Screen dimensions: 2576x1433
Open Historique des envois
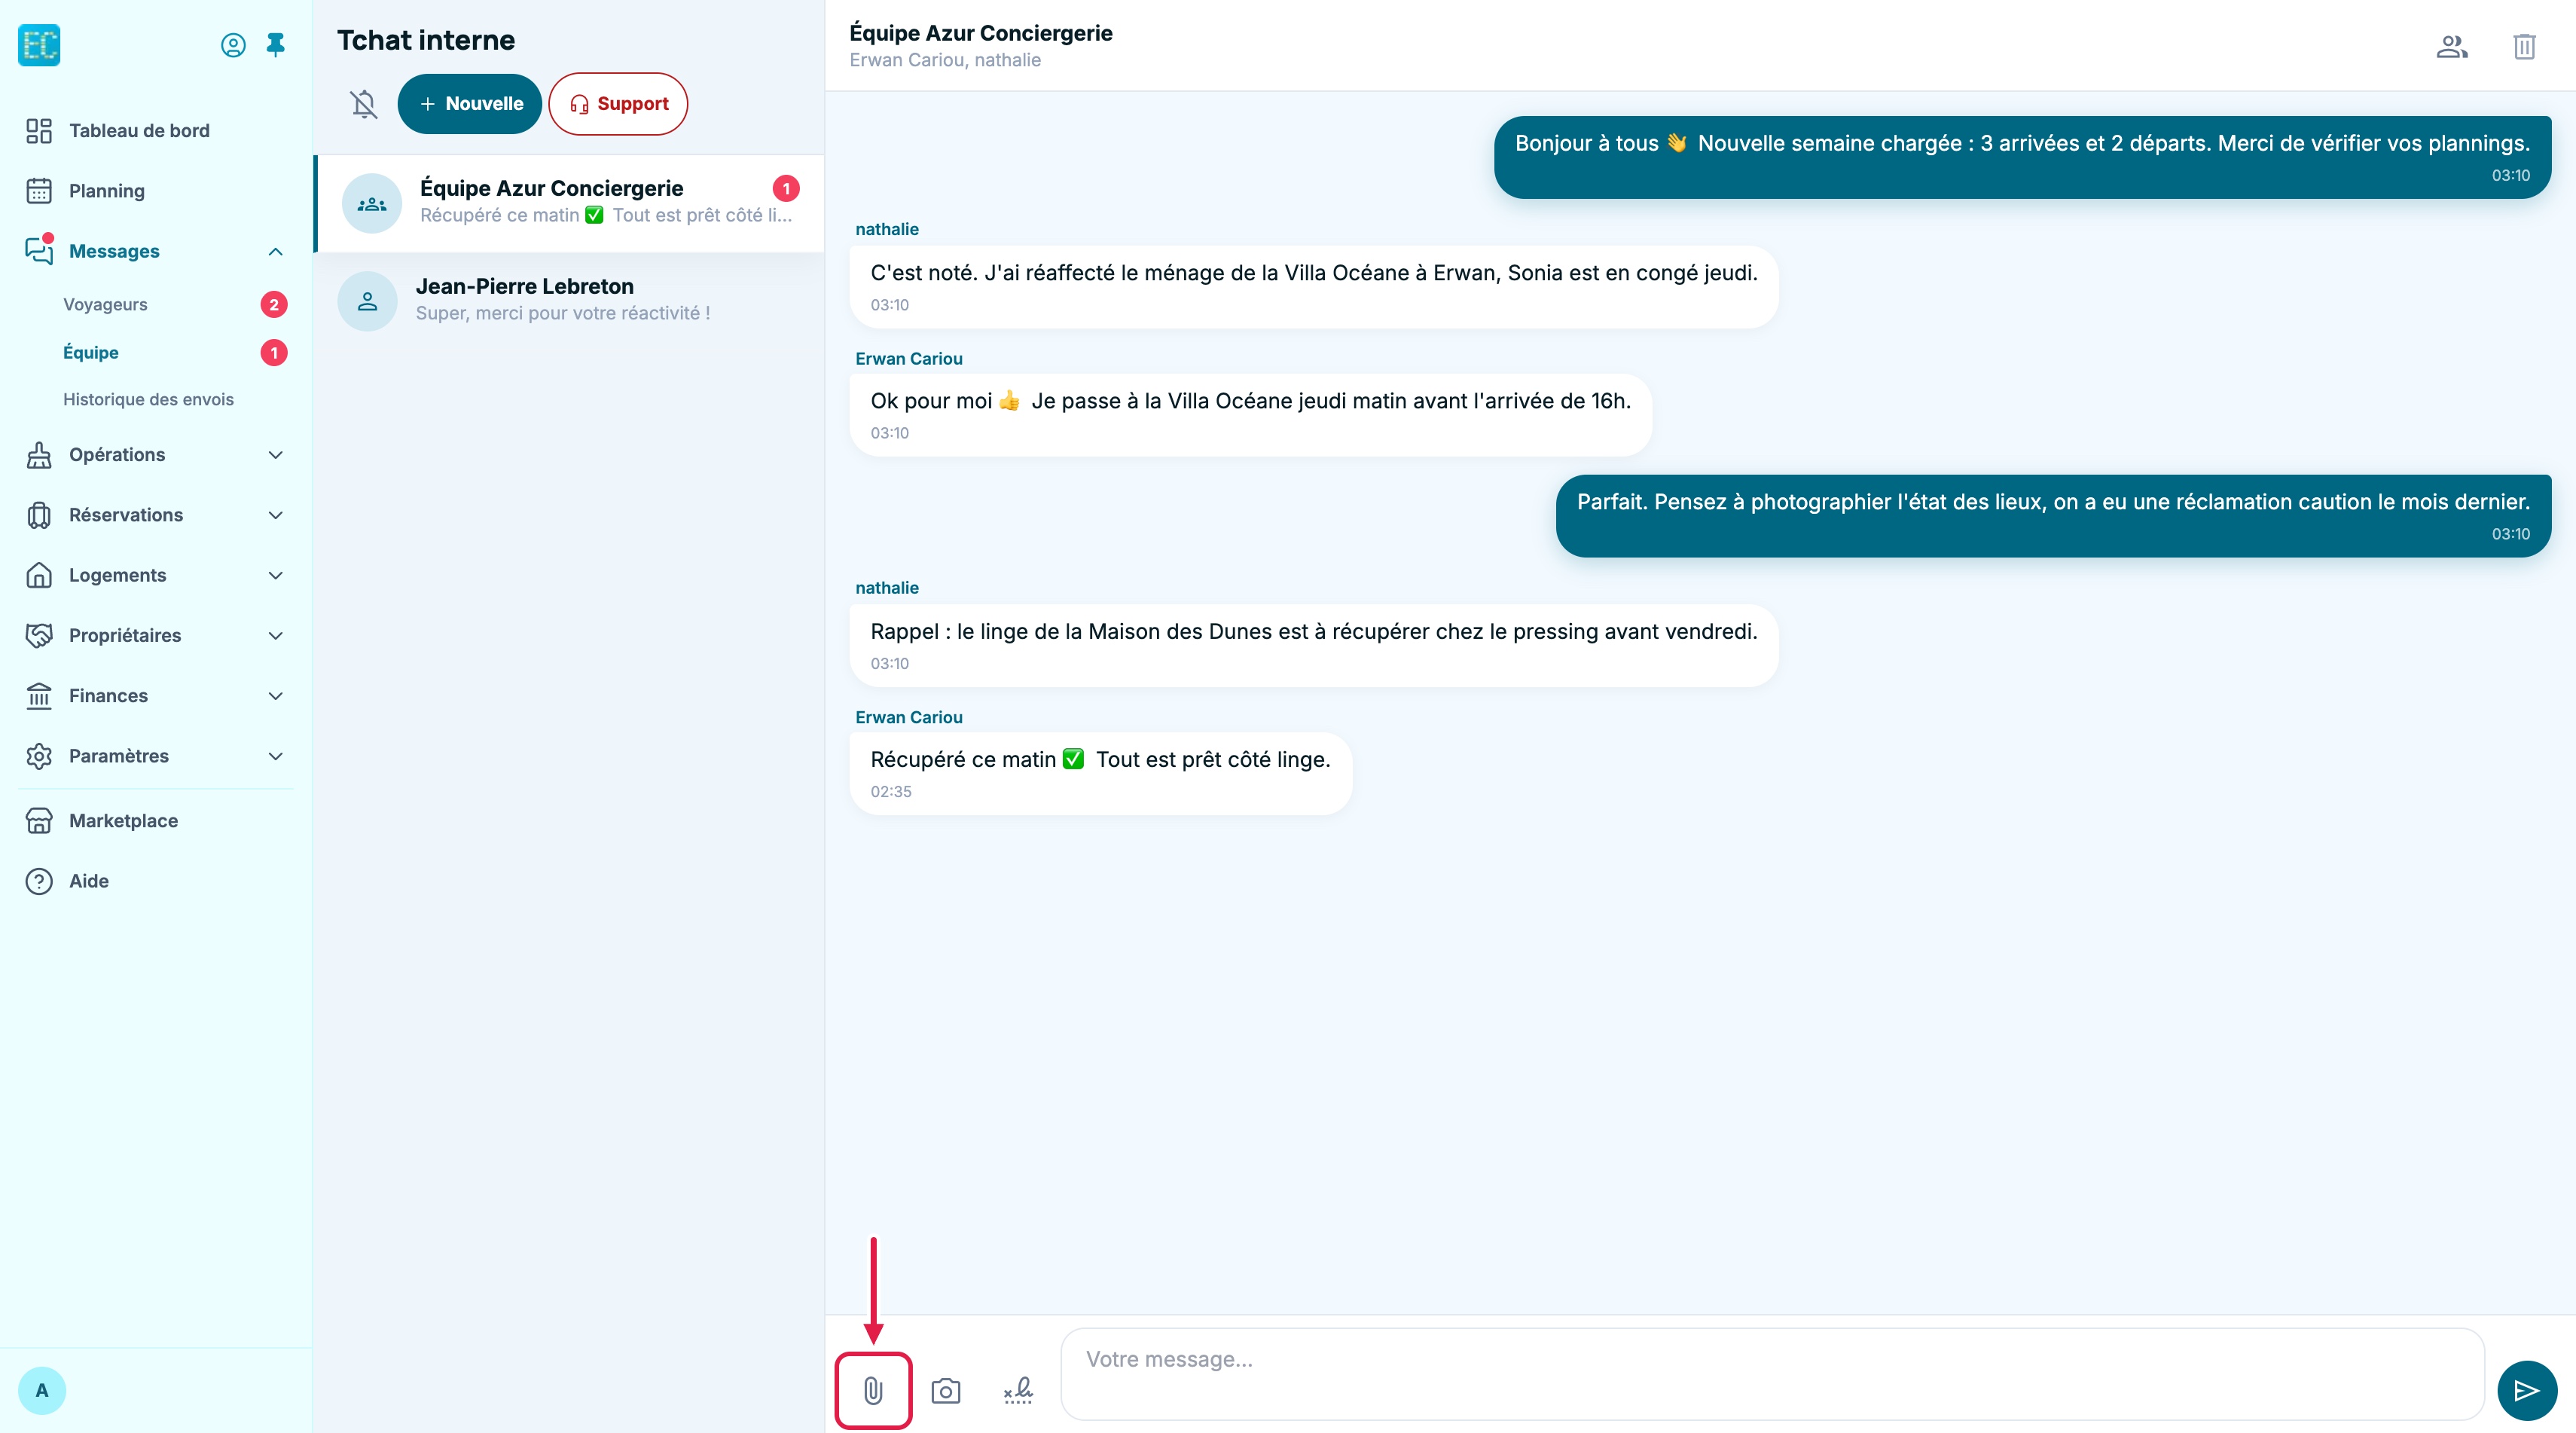[x=148, y=399]
